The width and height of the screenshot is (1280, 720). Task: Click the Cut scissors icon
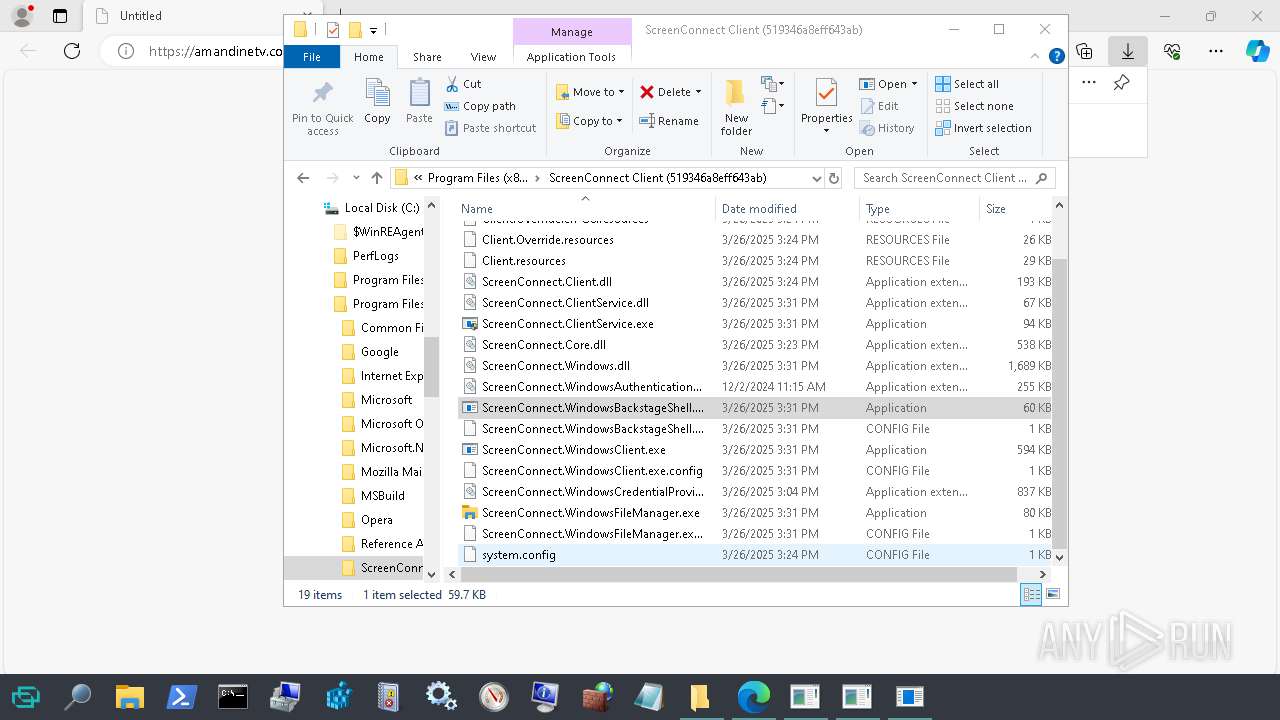pos(452,84)
